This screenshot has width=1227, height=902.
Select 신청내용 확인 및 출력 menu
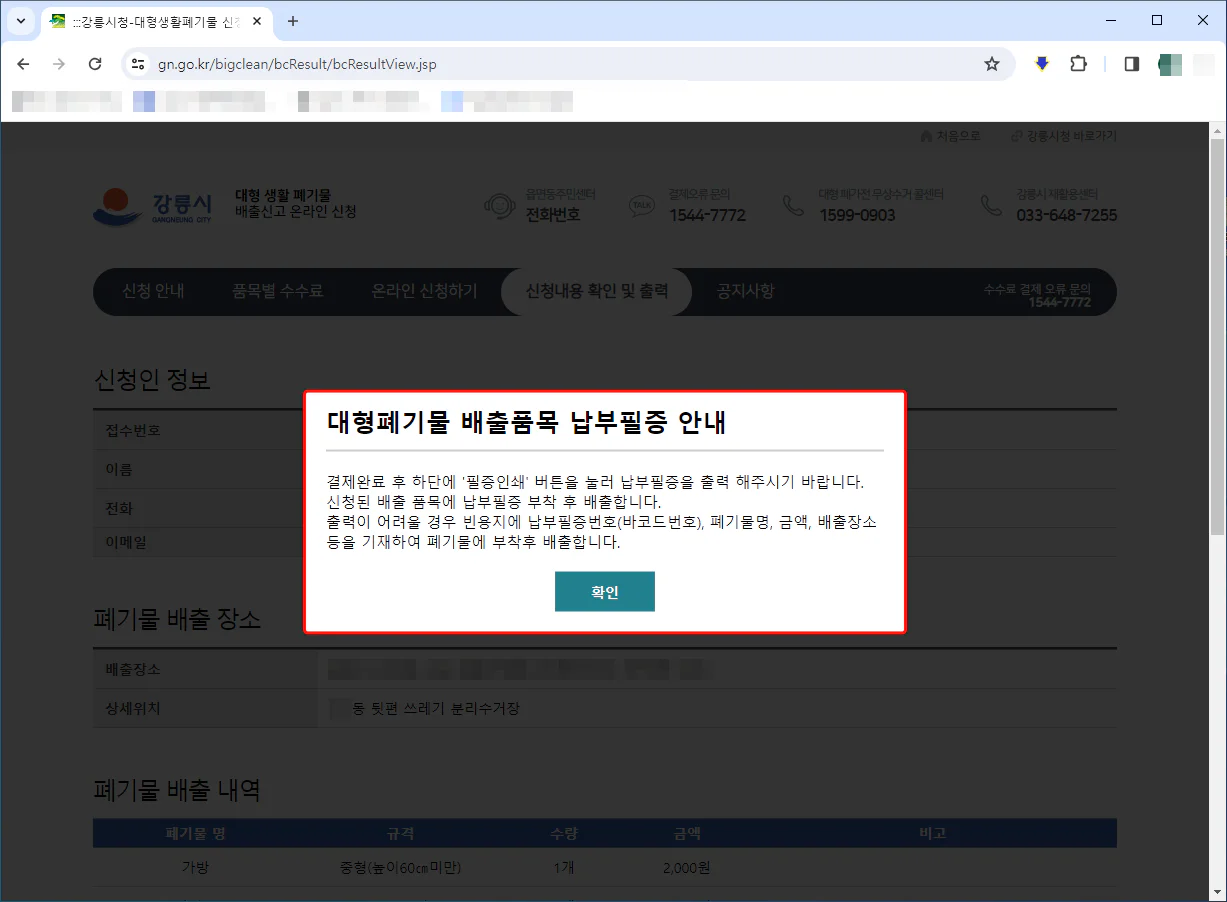(x=597, y=292)
